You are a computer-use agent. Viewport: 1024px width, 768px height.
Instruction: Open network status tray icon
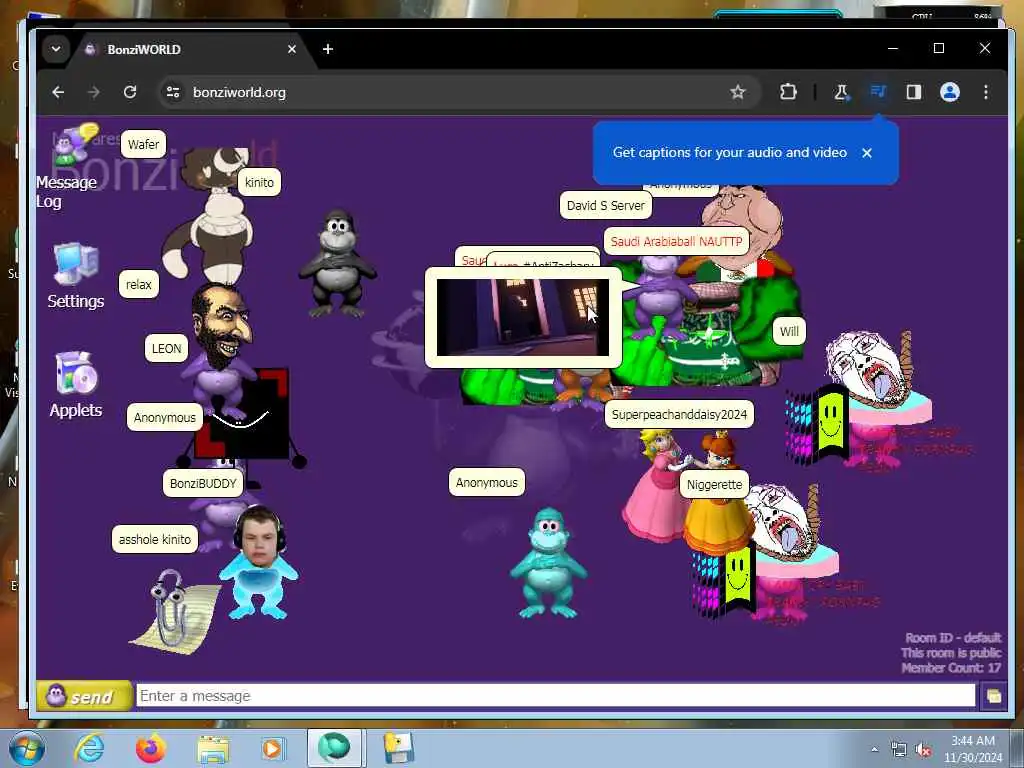899,749
